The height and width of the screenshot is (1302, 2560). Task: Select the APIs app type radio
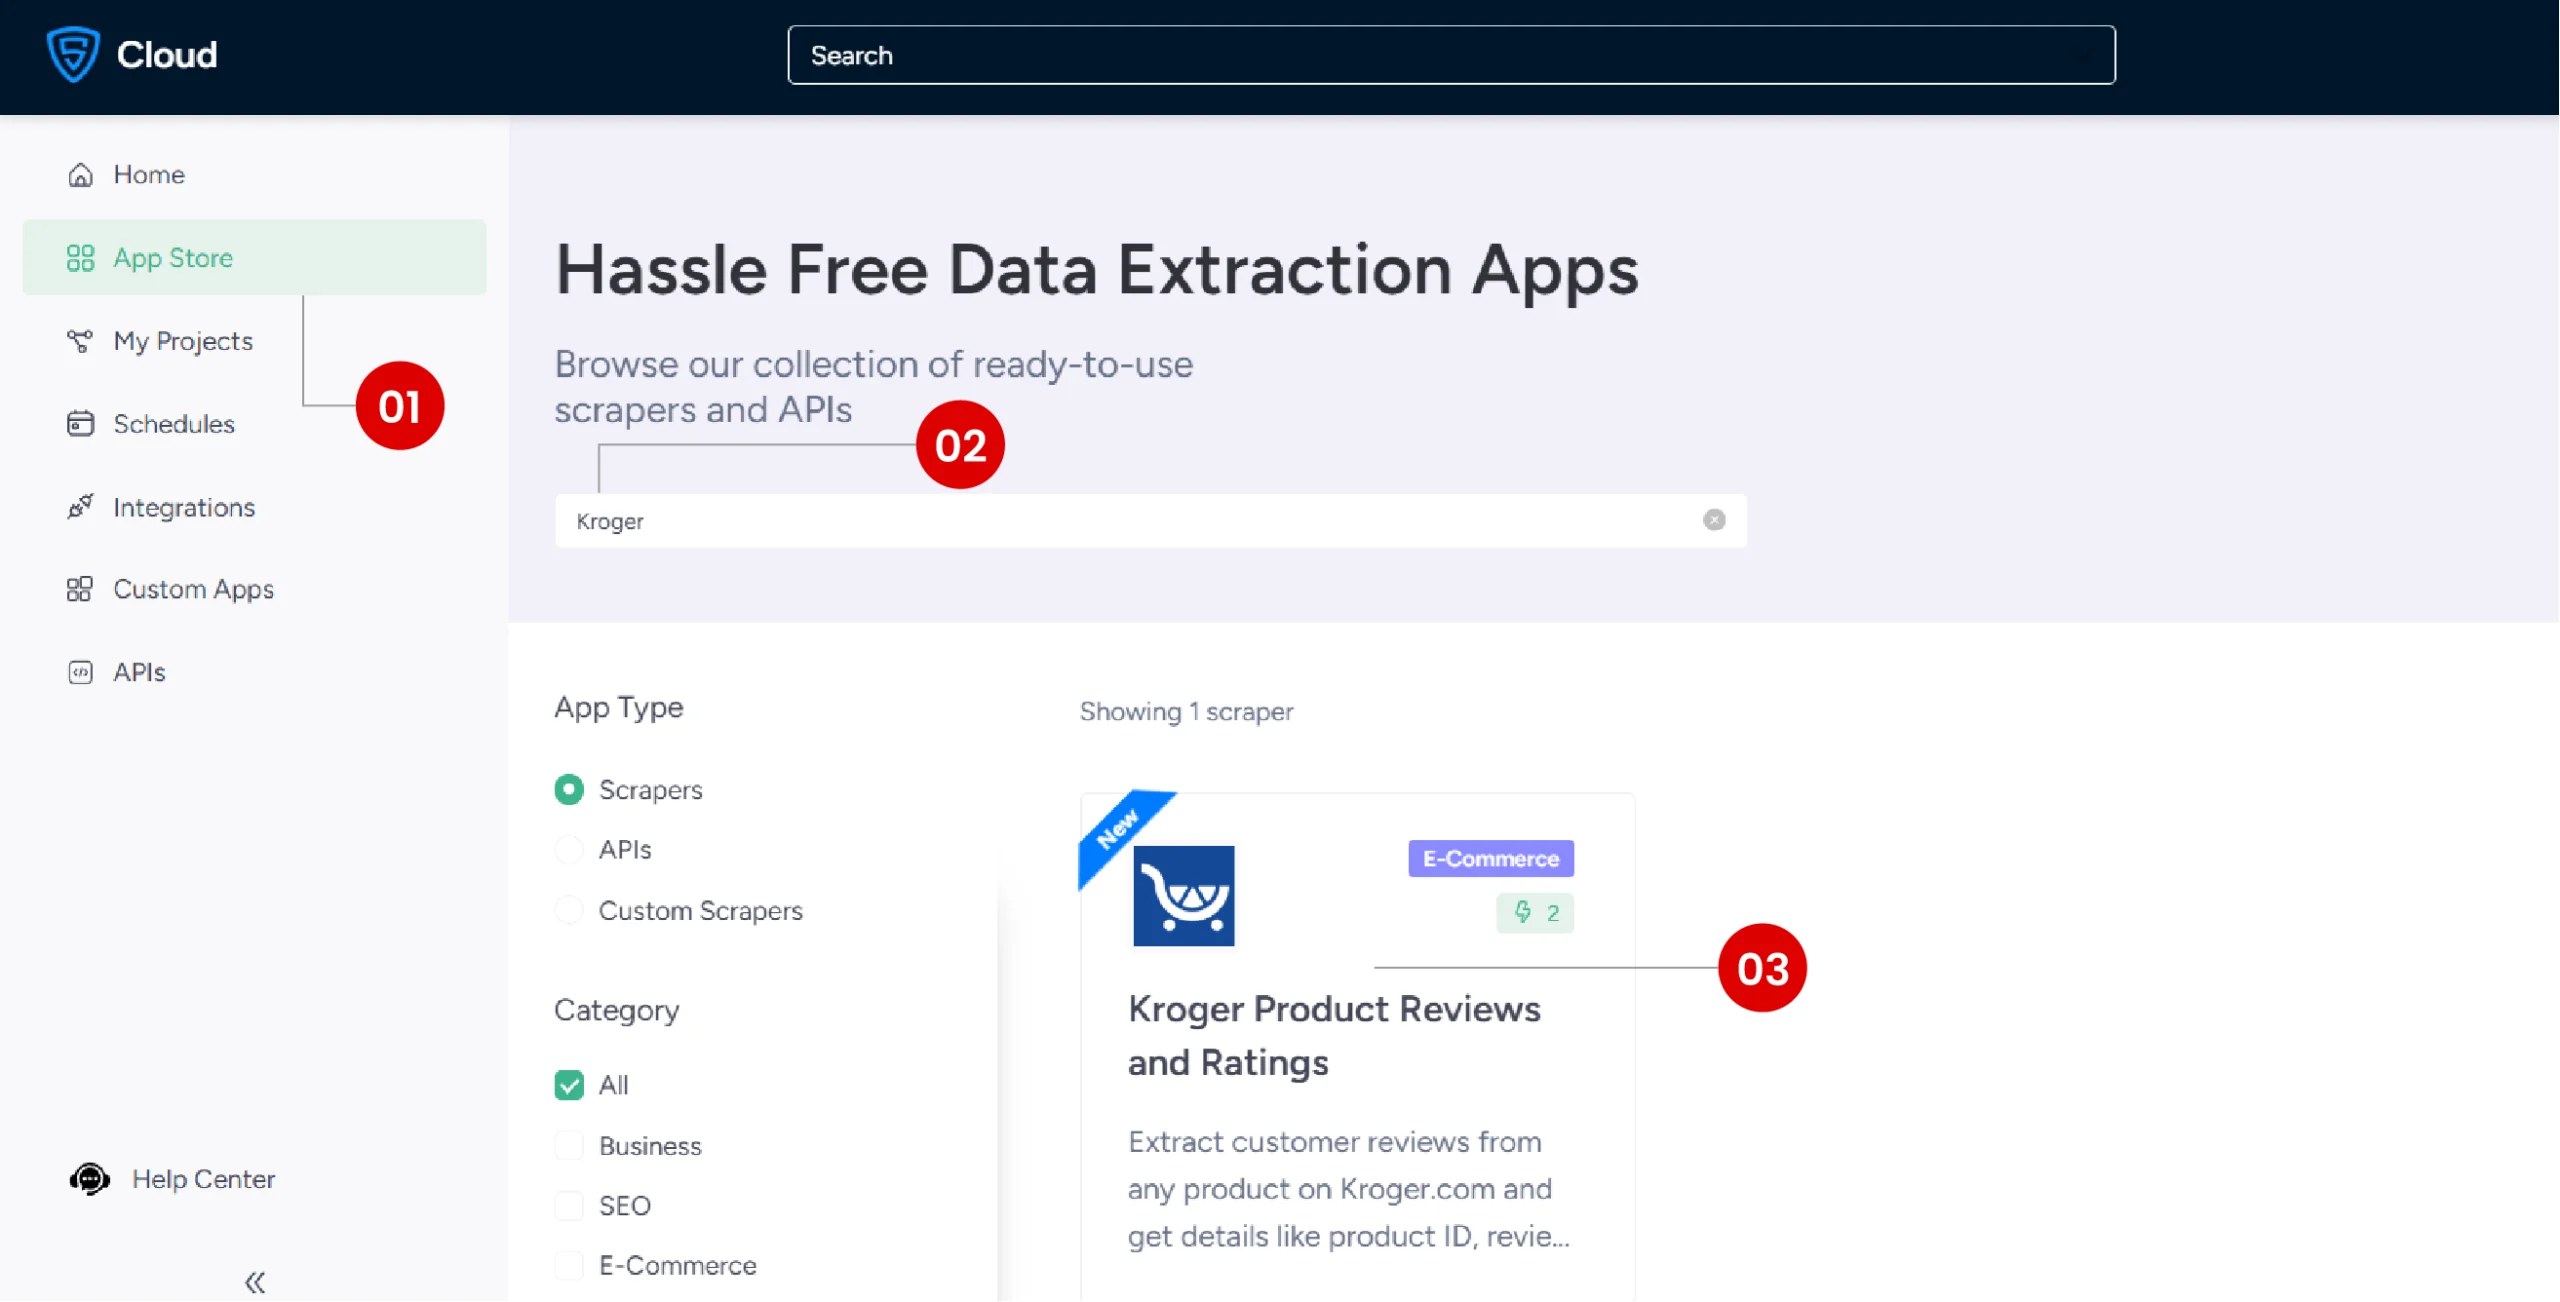coord(569,849)
